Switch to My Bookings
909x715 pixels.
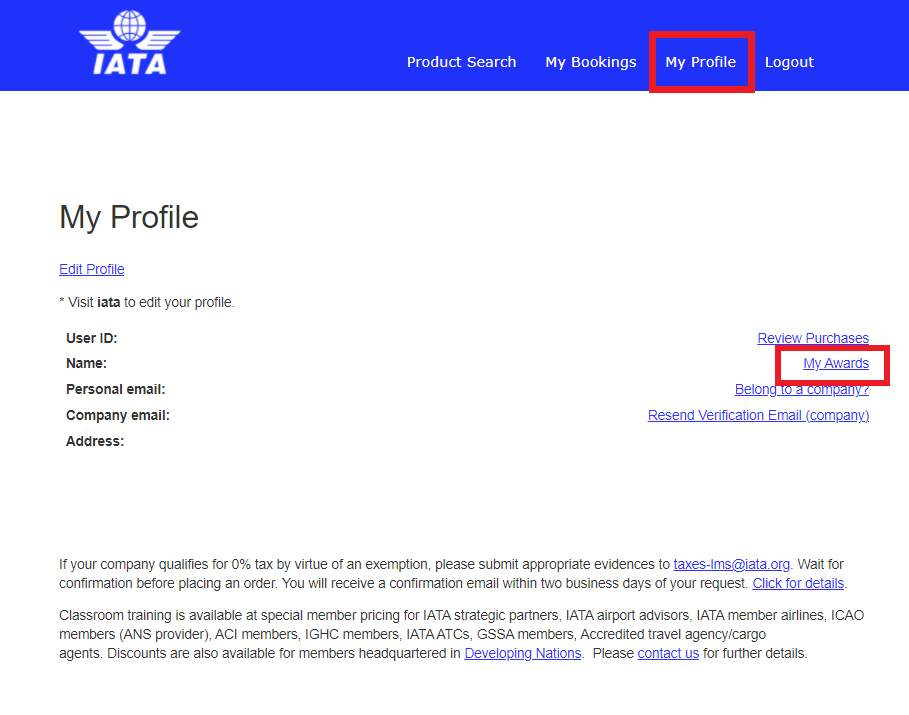click(590, 61)
